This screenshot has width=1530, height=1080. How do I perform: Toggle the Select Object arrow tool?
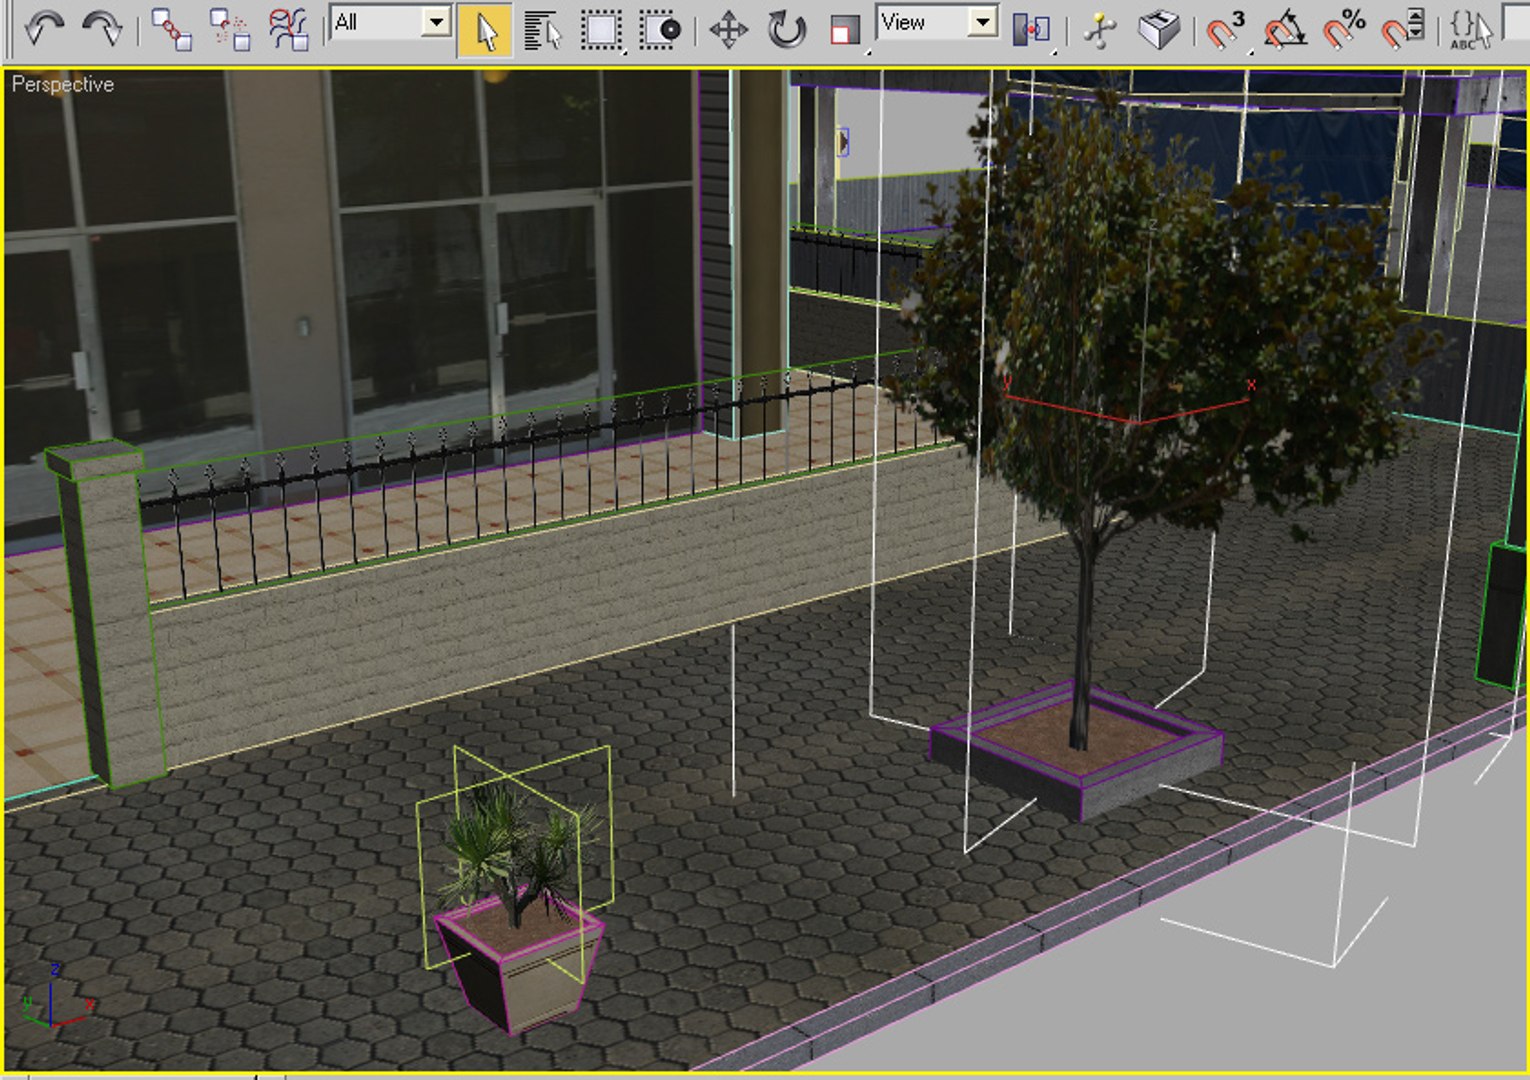[484, 29]
